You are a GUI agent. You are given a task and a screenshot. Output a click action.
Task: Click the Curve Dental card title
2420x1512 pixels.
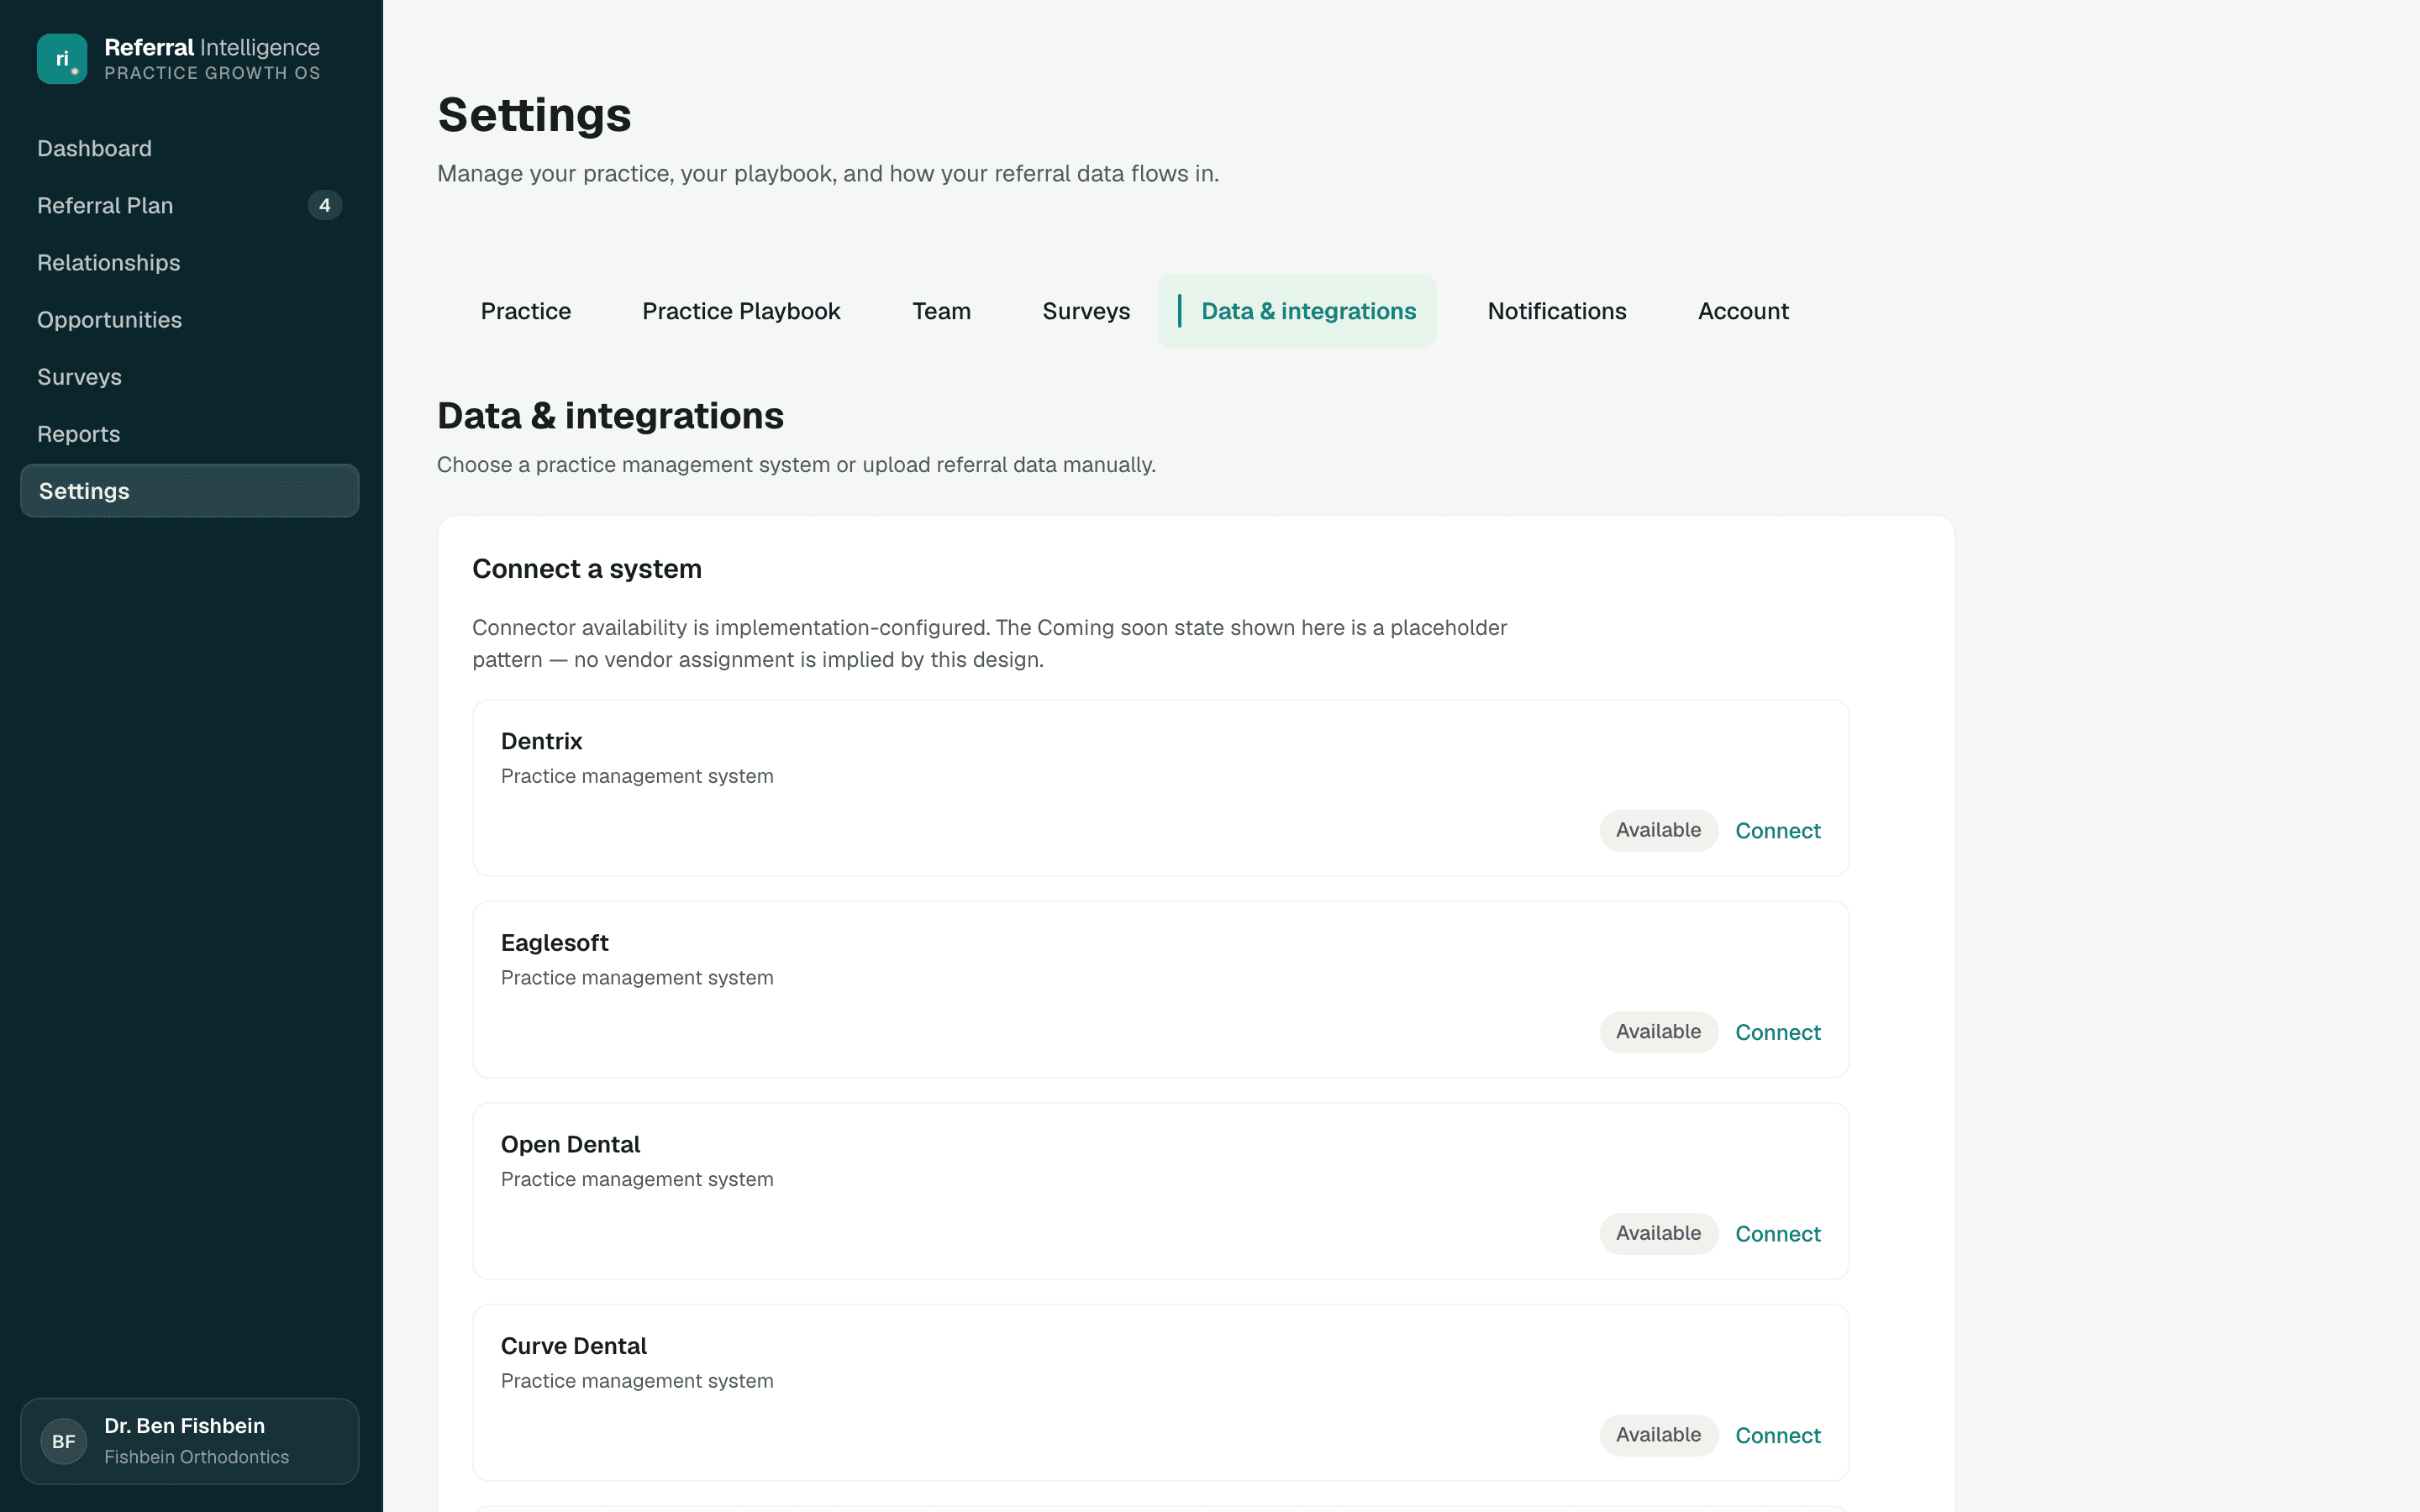[x=573, y=1346]
